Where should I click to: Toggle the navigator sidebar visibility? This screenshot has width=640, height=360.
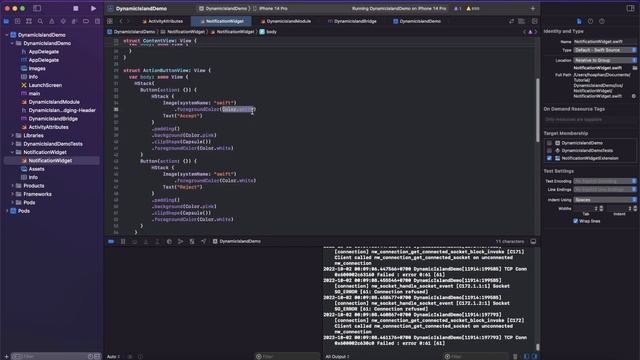pos(37,8)
